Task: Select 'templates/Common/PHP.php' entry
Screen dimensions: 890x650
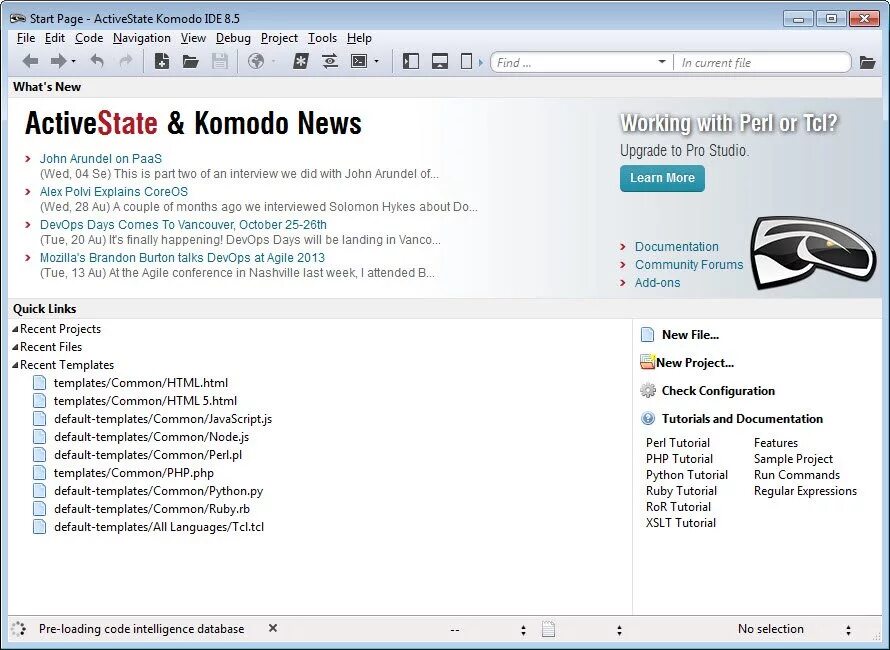Action: (x=134, y=473)
